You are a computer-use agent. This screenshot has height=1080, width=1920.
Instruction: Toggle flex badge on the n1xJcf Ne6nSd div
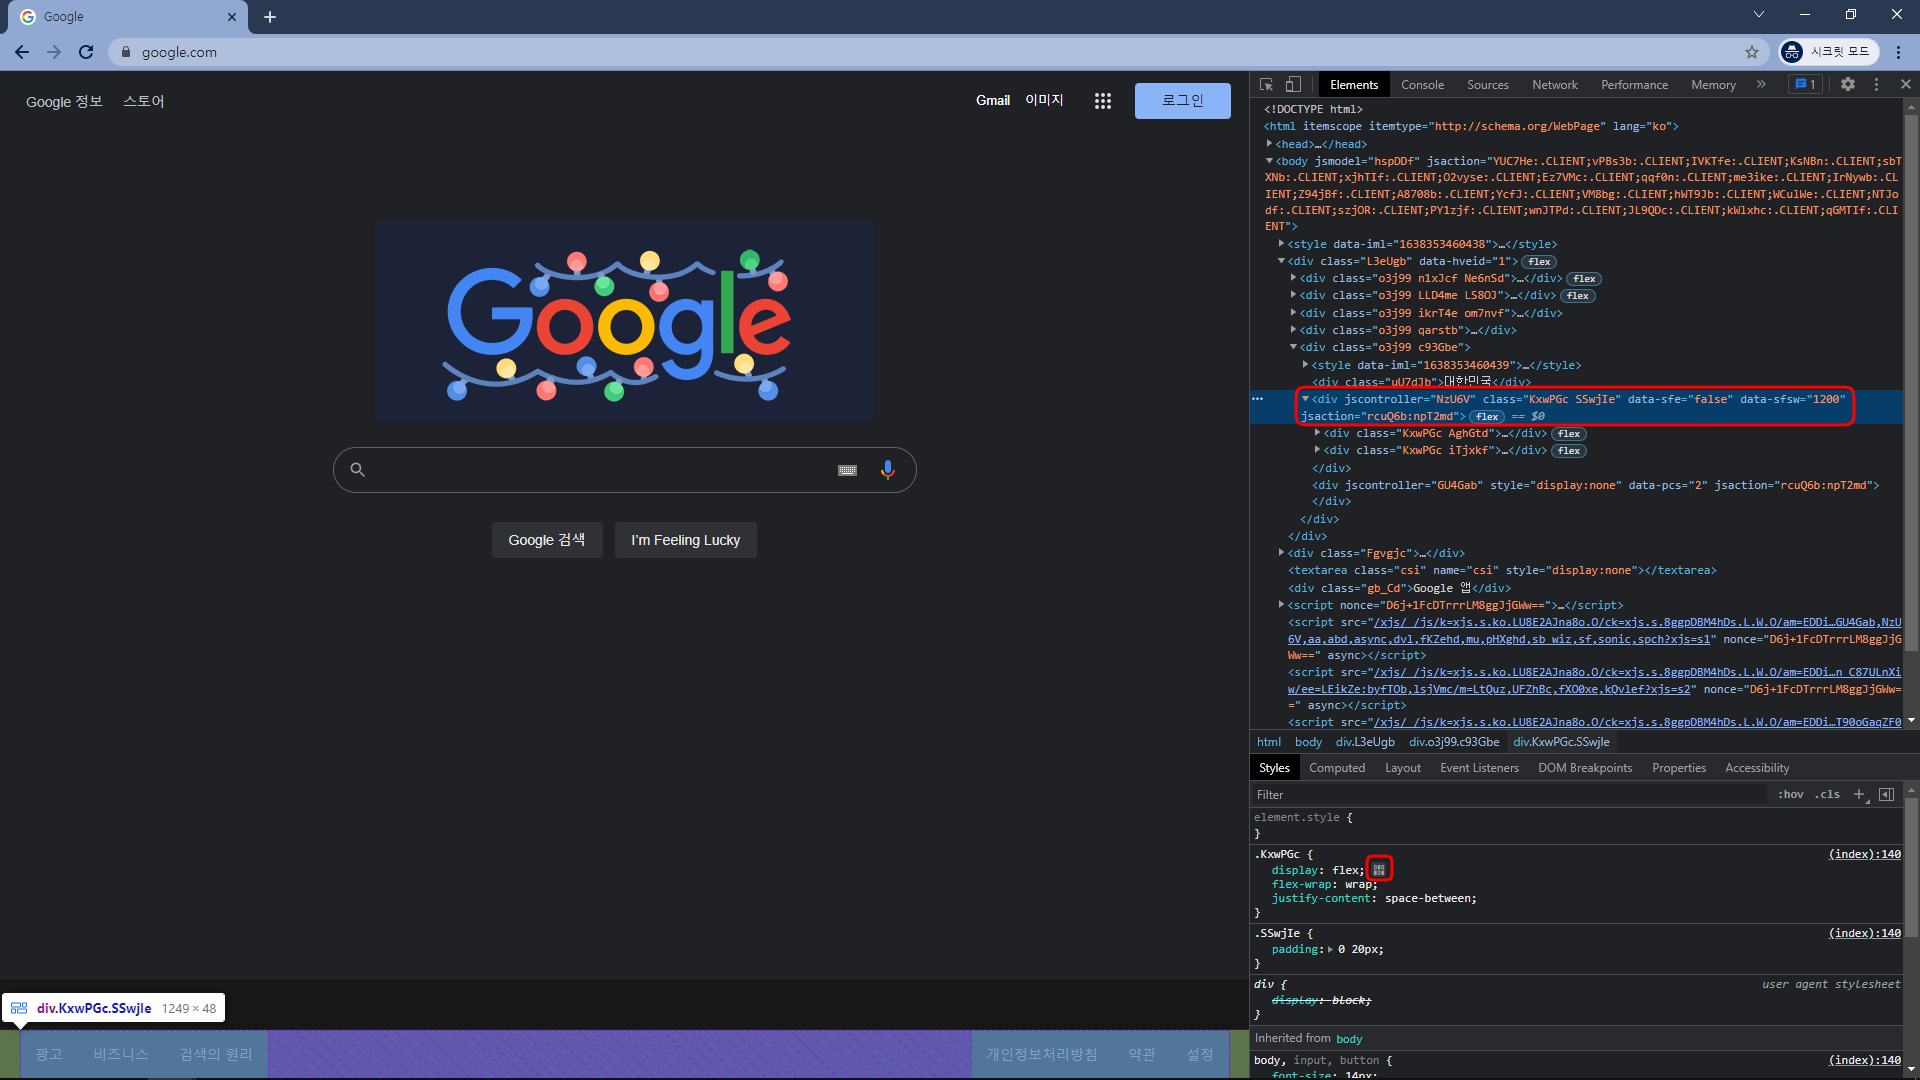(1584, 279)
